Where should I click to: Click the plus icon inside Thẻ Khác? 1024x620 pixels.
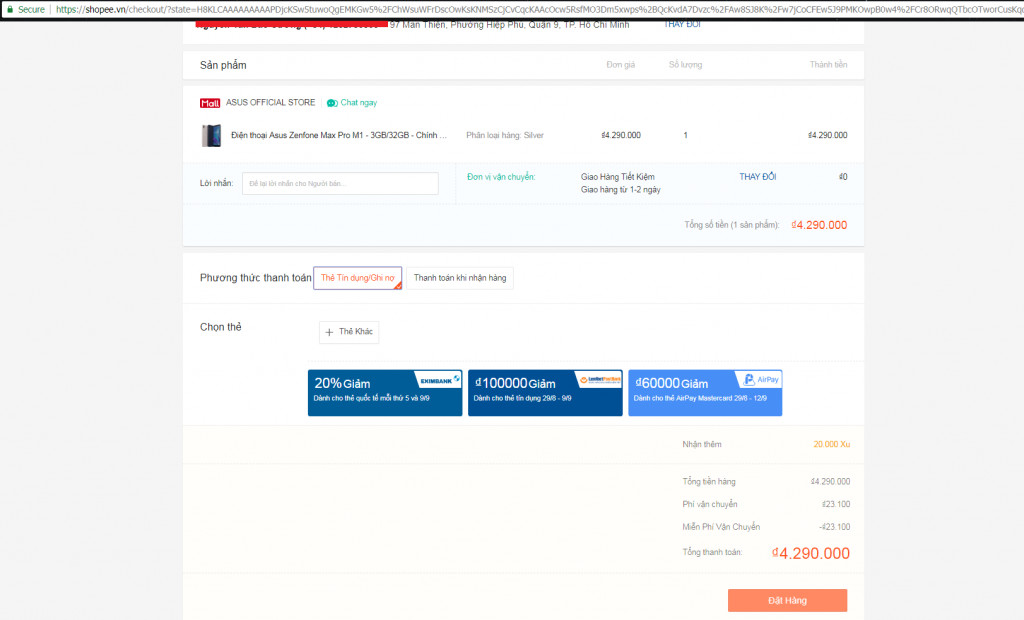[x=330, y=332]
